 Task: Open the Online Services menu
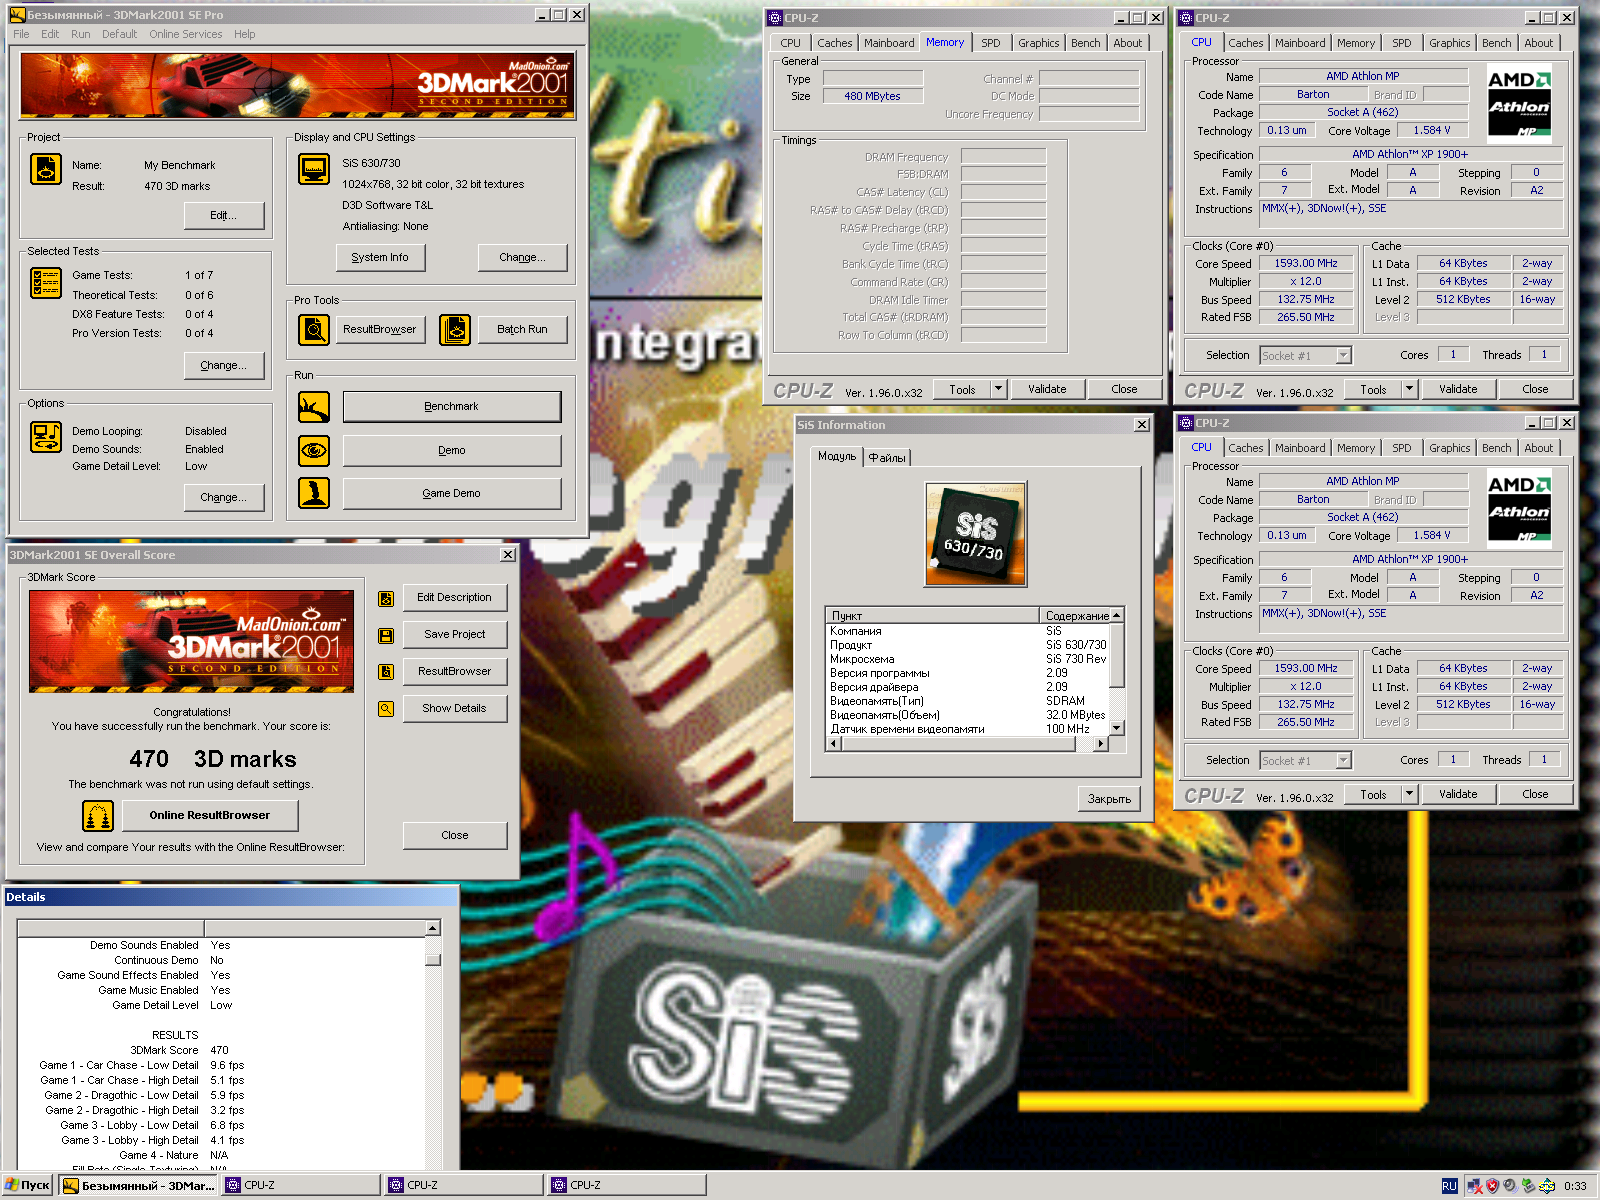coord(186,34)
